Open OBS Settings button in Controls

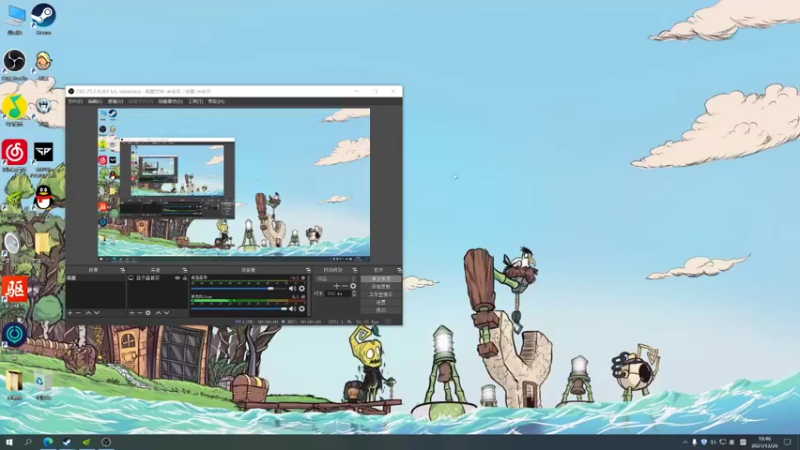tap(381, 302)
